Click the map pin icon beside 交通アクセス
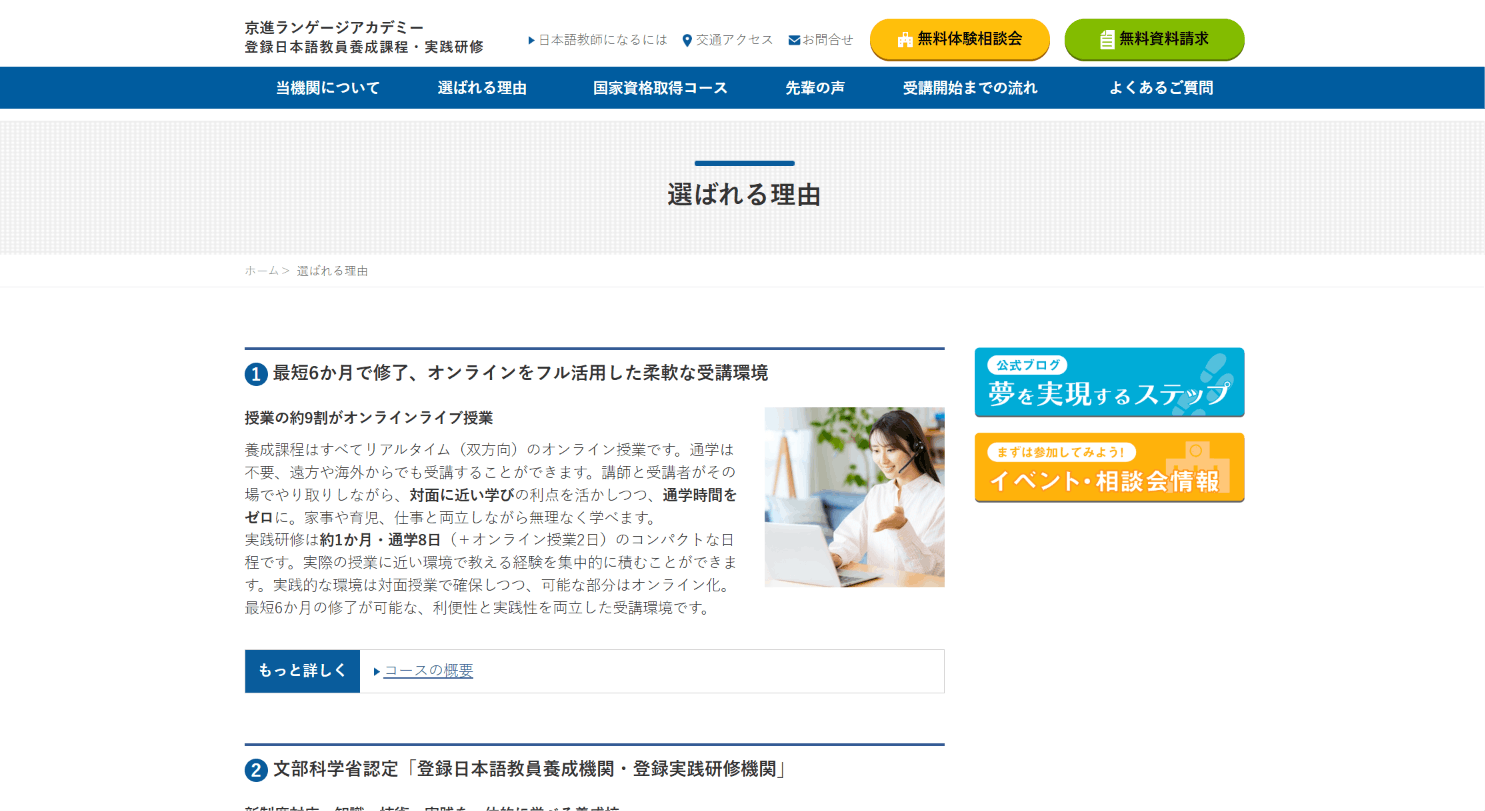The image size is (1485, 811). click(687, 41)
